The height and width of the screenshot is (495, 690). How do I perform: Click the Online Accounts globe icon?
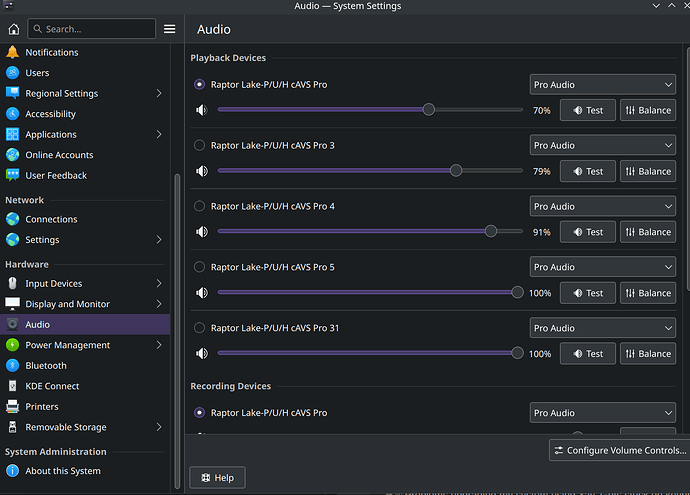[x=12, y=155]
